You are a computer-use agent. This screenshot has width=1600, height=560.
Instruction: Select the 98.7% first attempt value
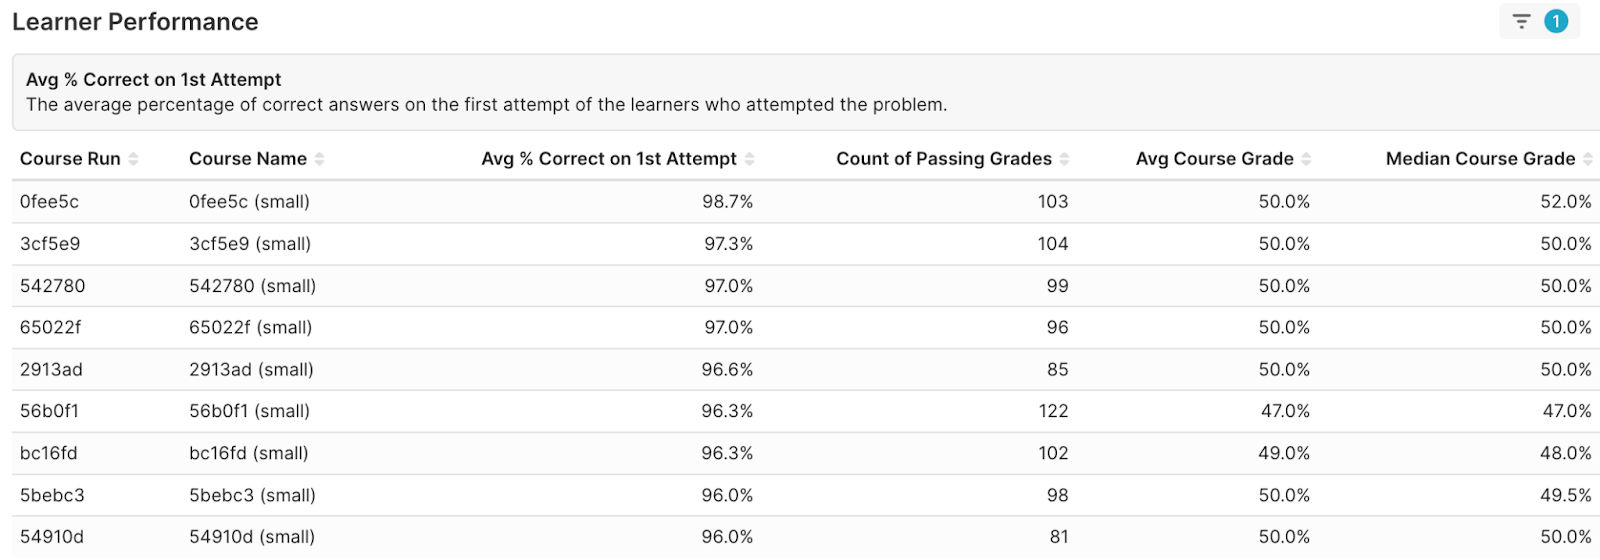727,202
